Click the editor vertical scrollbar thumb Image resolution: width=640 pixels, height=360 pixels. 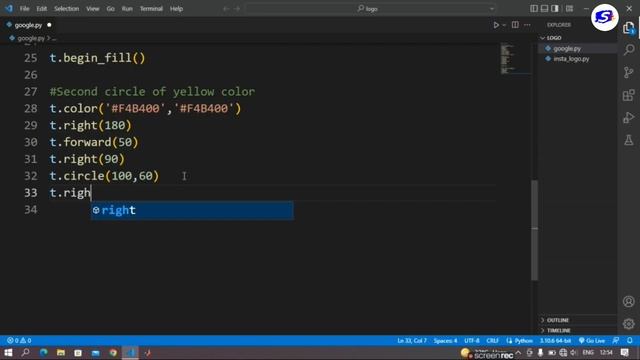coord(534,230)
